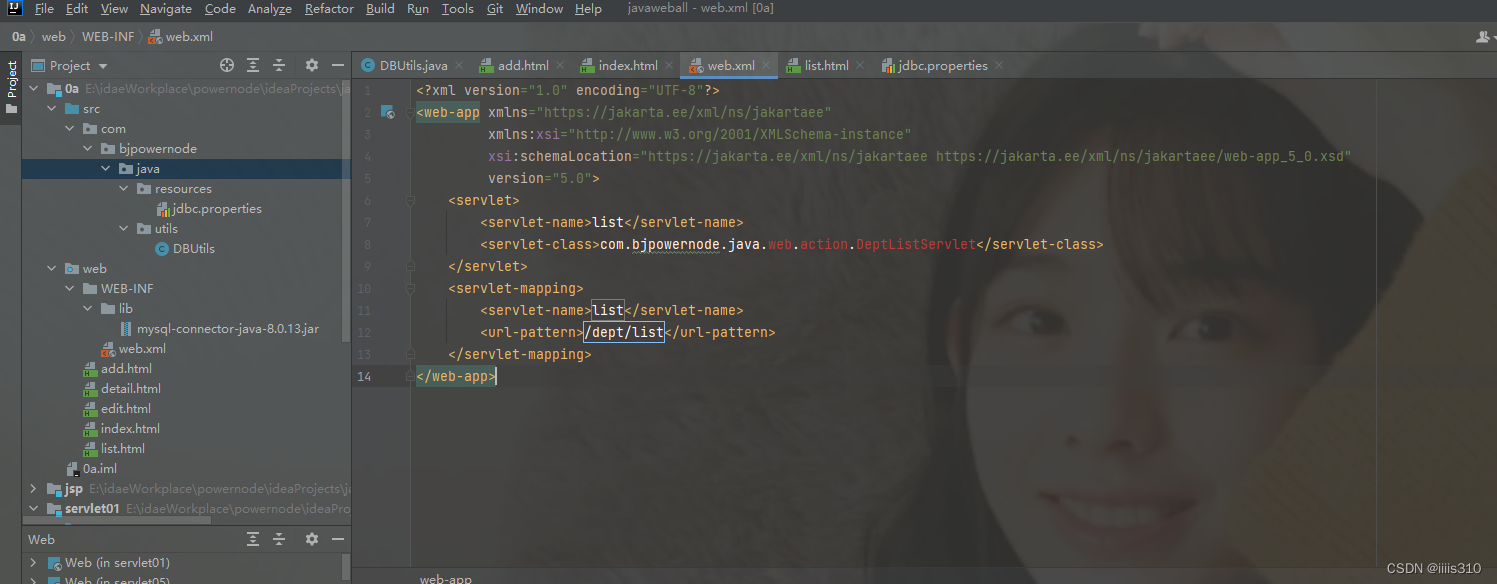Close the jdbc.properties editor tab
This screenshot has height=584, width=1497.
point(999,66)
